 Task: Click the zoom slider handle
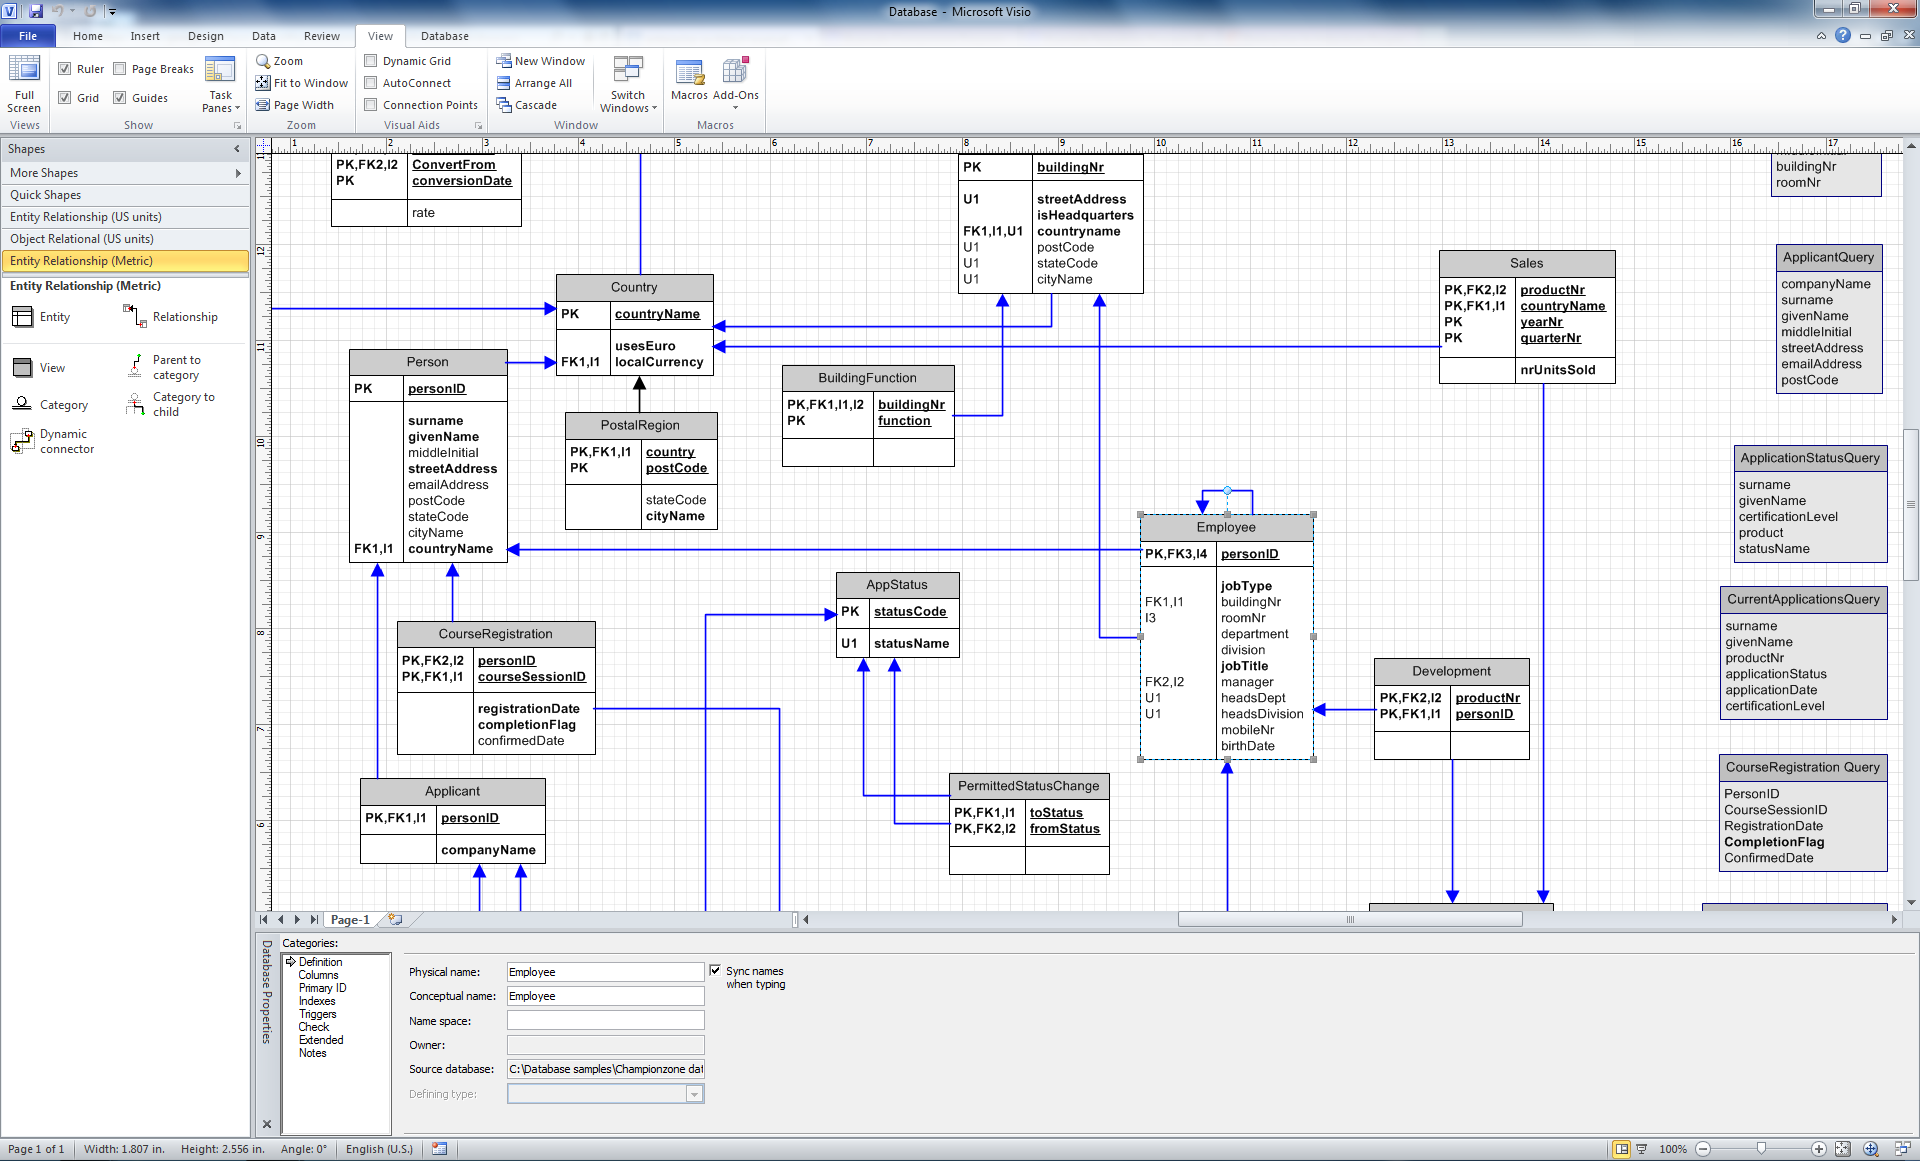(x=1761, y=1149)
